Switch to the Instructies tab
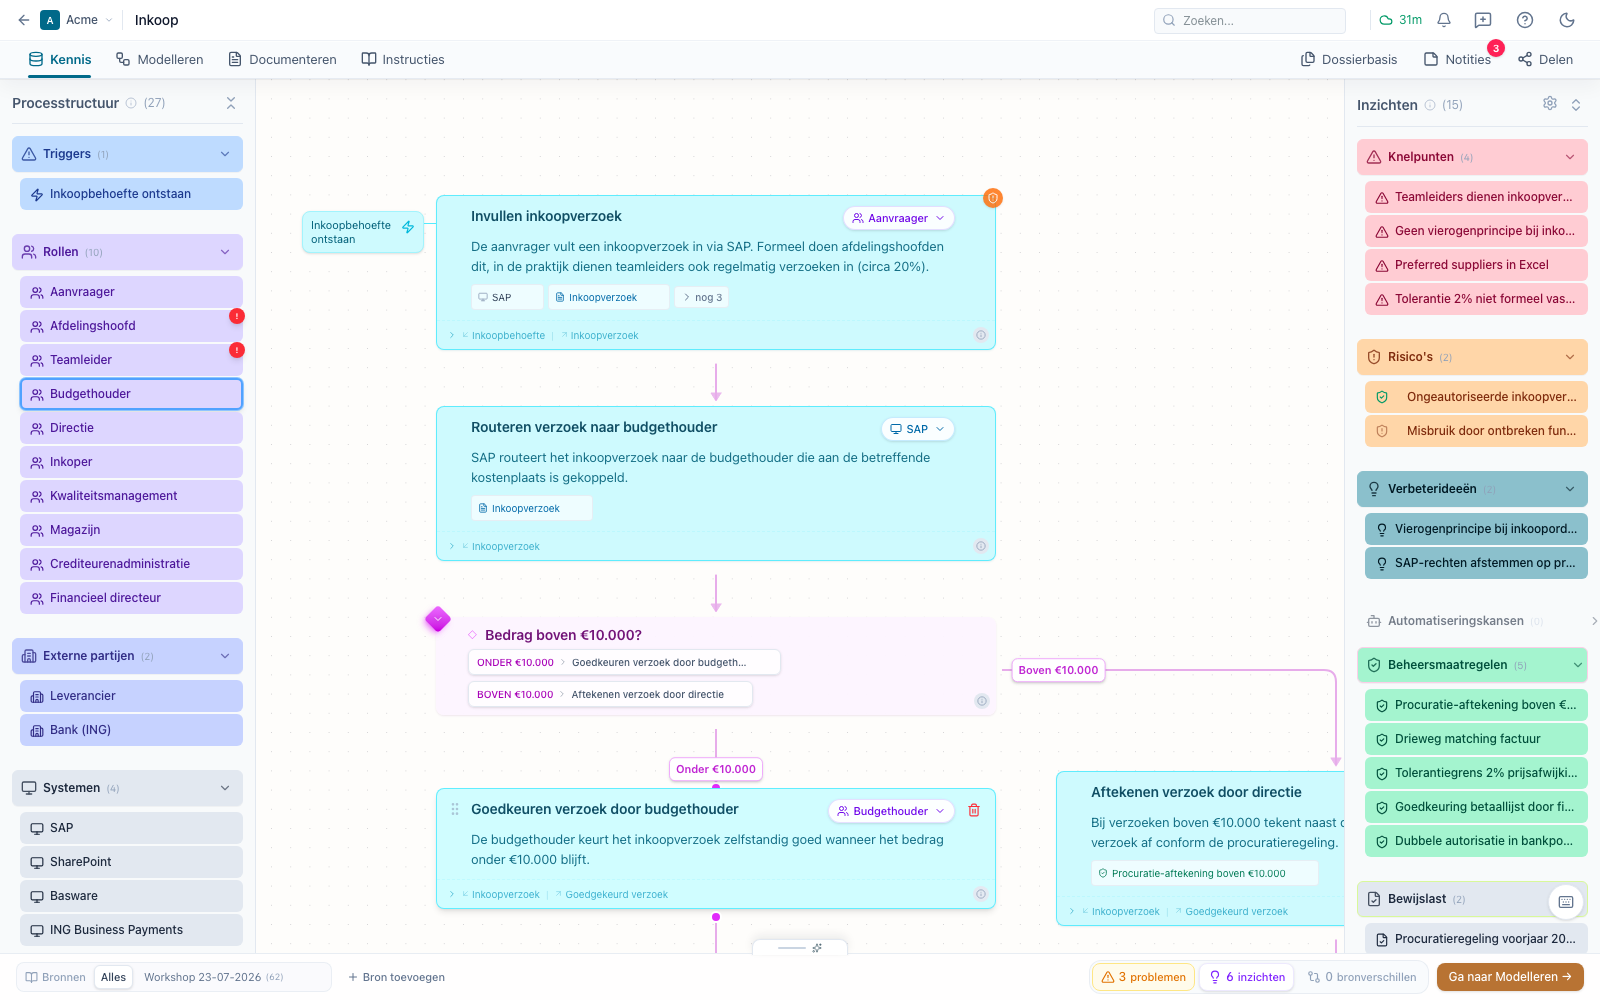The height and width of the screenshot is (1000, 1600). 403,60
